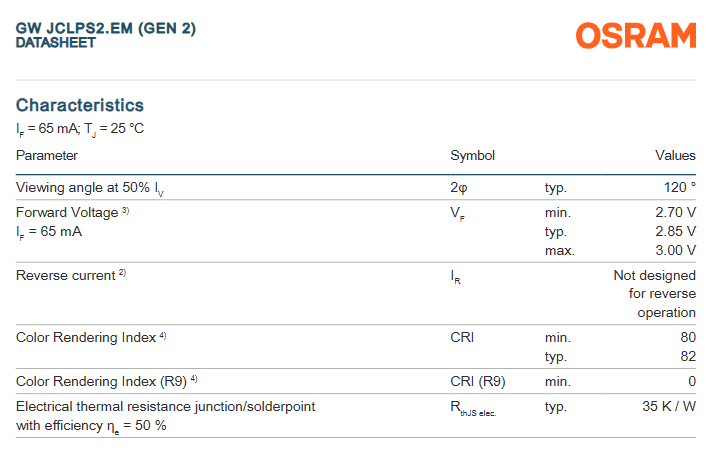Click the DATASHEET subtitle text
Screen dimensions: 709x471
(56, 43)
